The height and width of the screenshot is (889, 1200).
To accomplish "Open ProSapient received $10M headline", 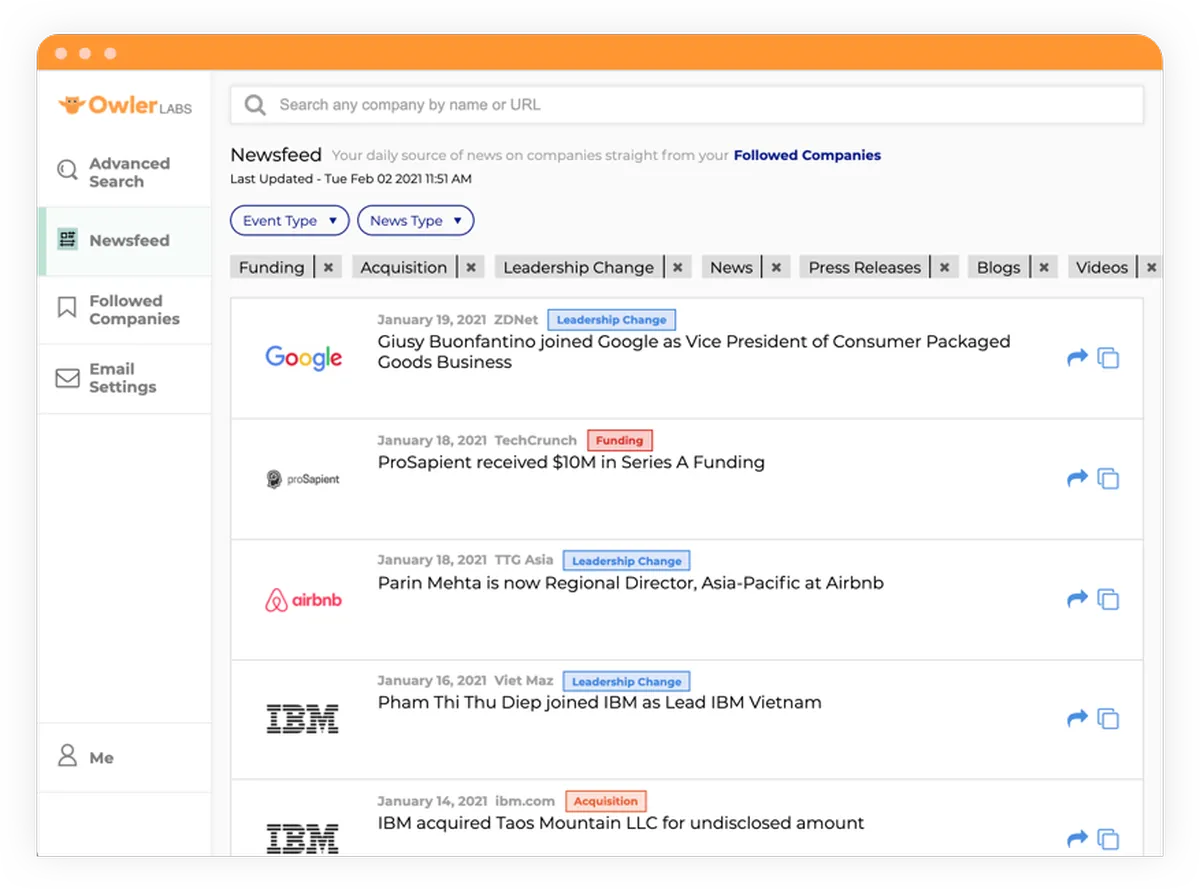I will (571, 462).
